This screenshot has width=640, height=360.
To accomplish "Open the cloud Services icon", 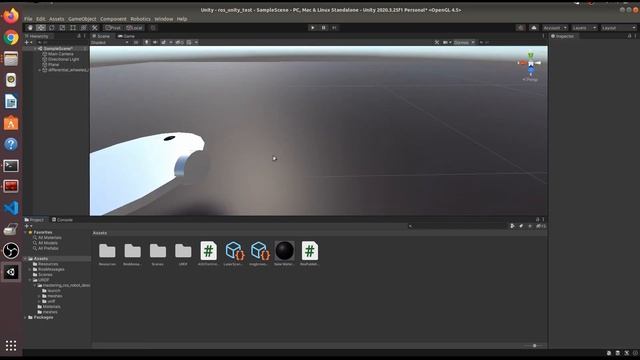I will [x=533, y=28].
